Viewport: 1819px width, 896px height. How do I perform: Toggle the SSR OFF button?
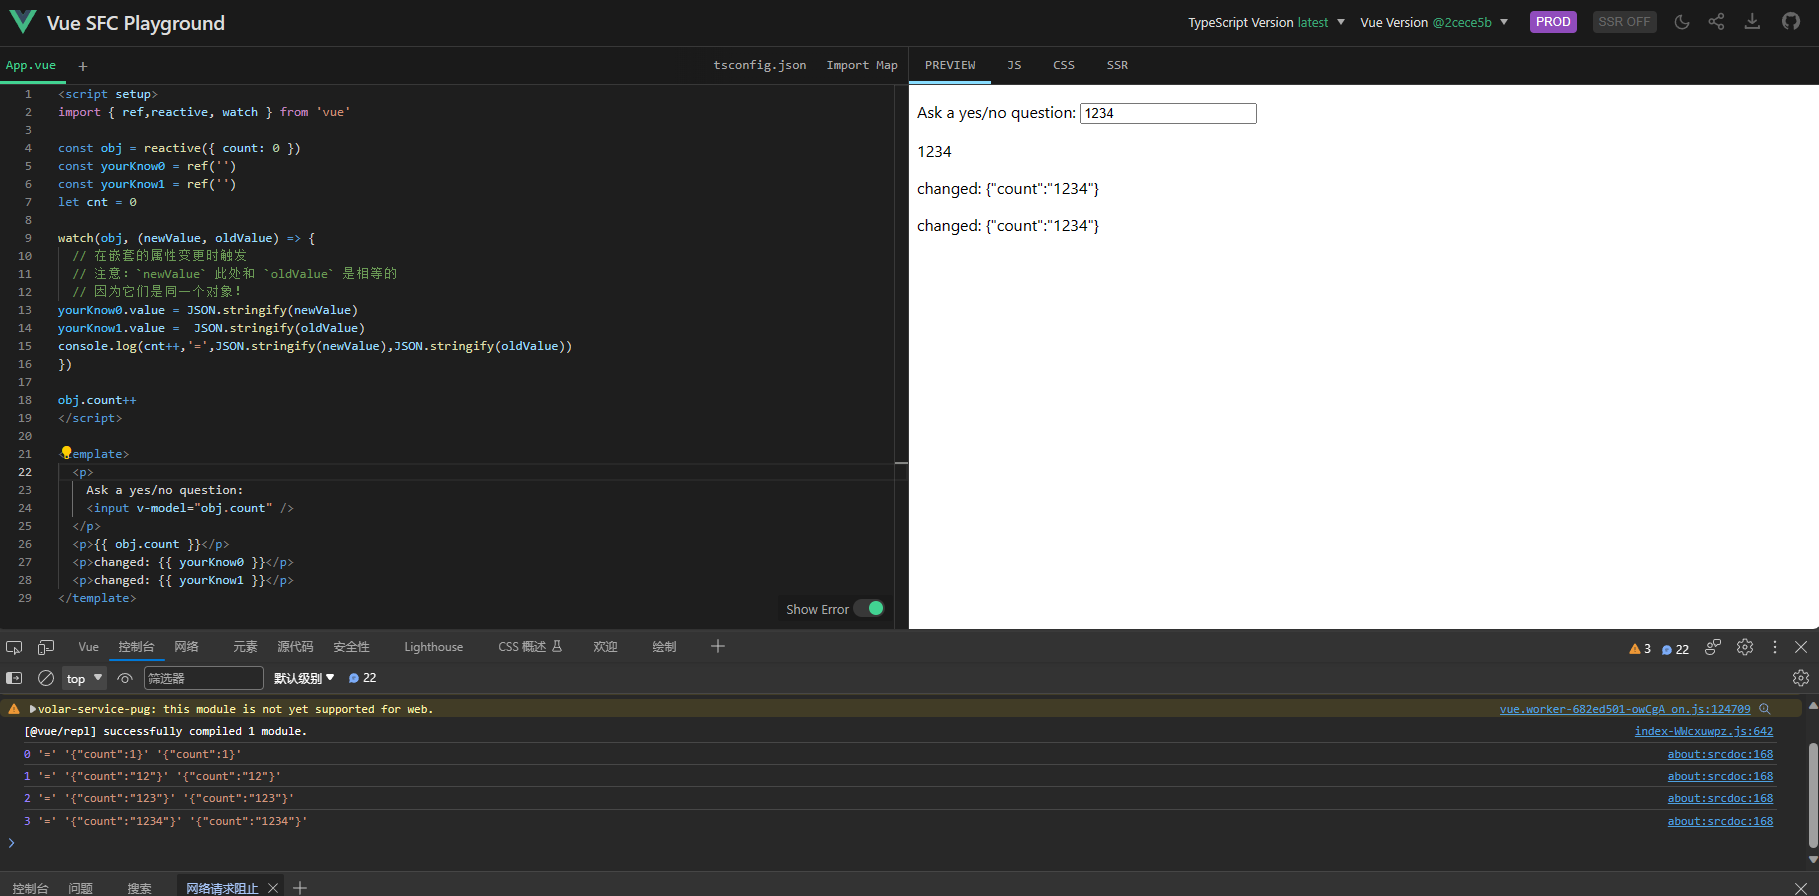[x=1624, y=22]
